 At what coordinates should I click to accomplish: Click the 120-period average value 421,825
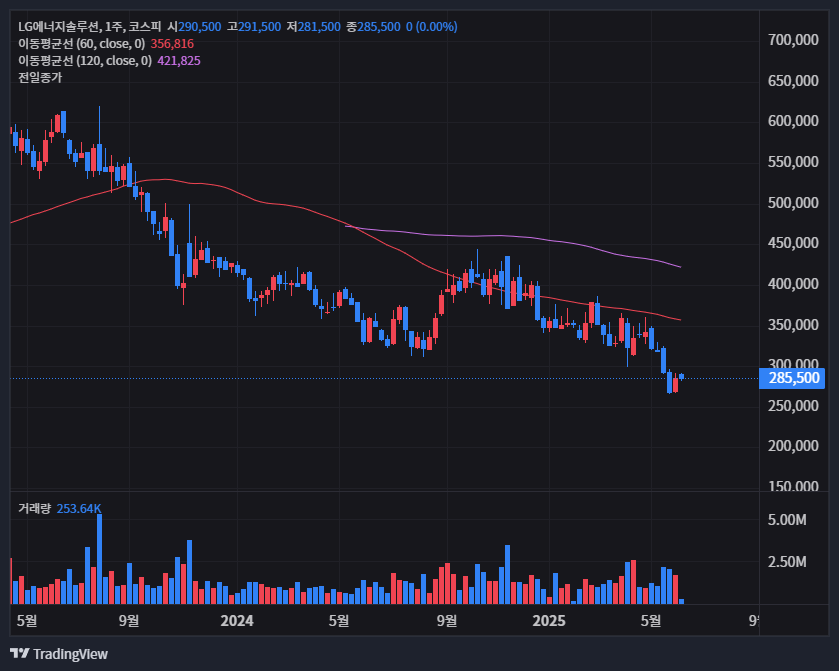(x=179, y=61)
